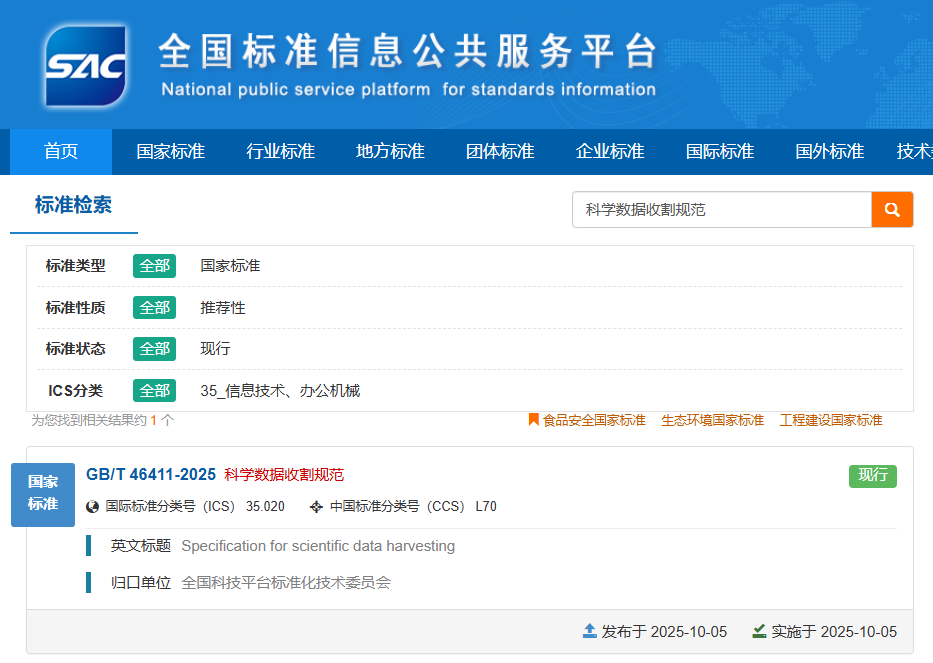This screenshot has height=663, width=933.
Task: Click the orange search magnifier button
Action: (x=892, y=210)
